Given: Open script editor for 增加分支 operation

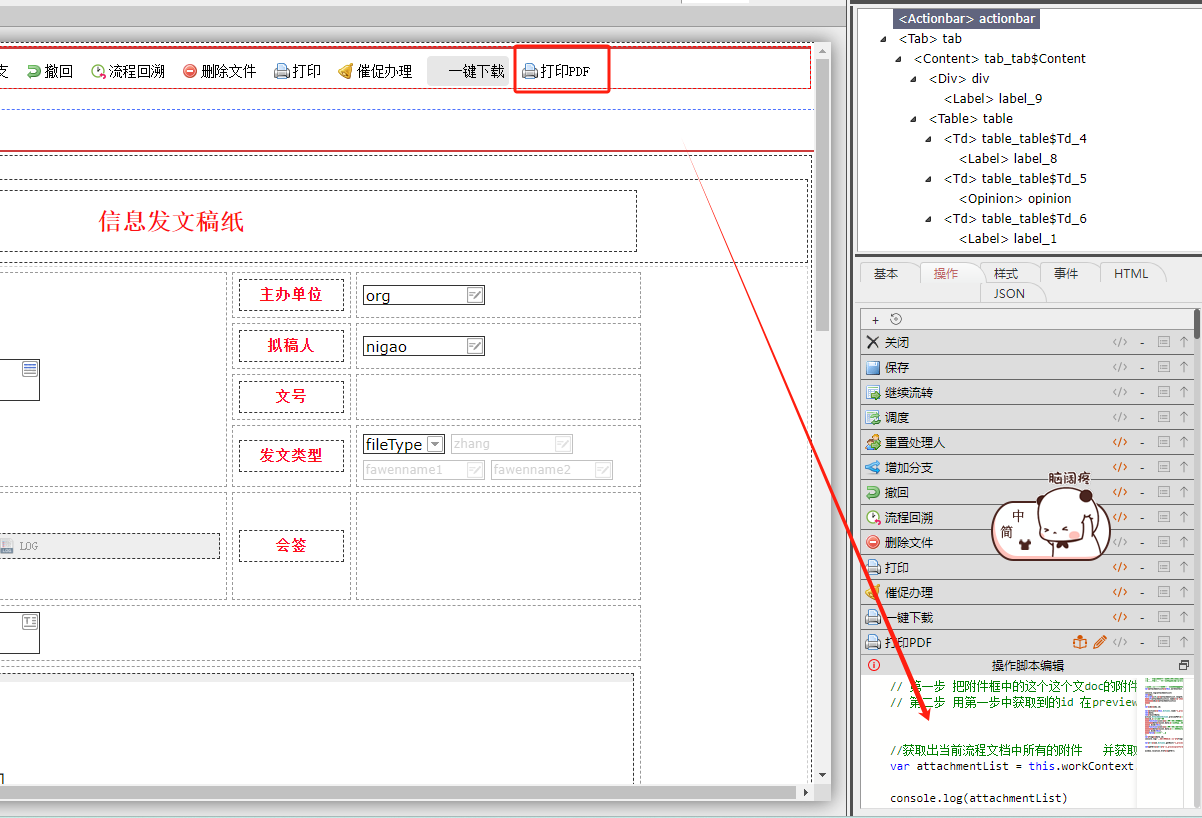Looking at the screenshot, I should 1120,467.
